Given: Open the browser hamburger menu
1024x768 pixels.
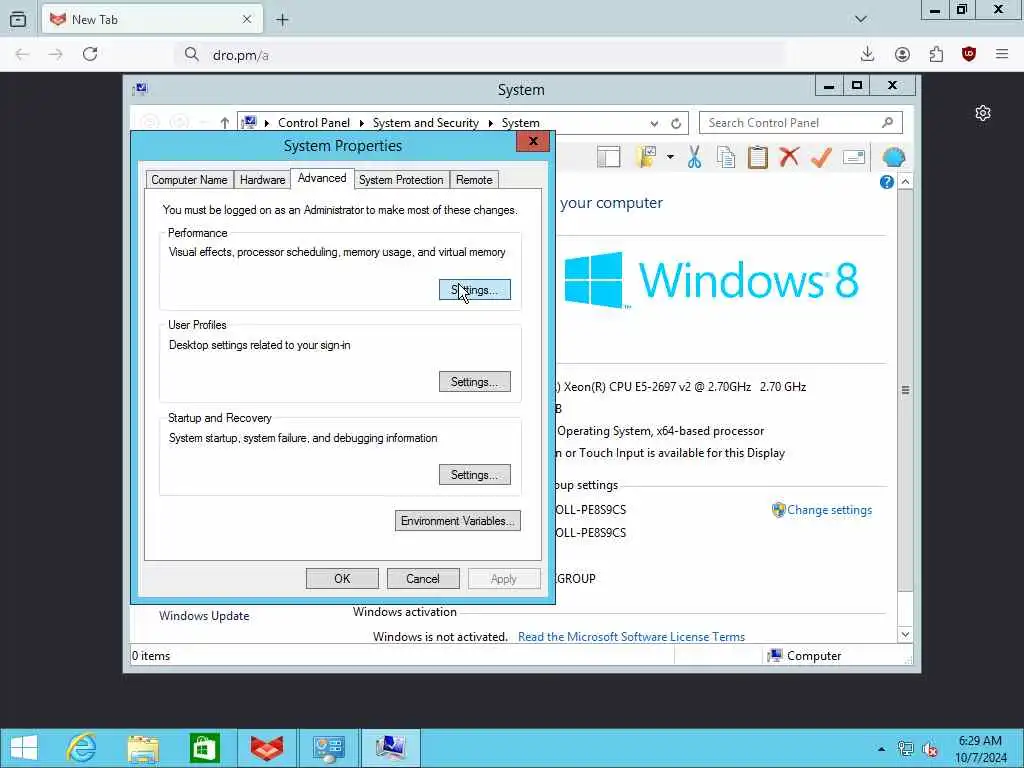Looking at the screenshot, I should pyautogui.click(x=1002, y=54).
